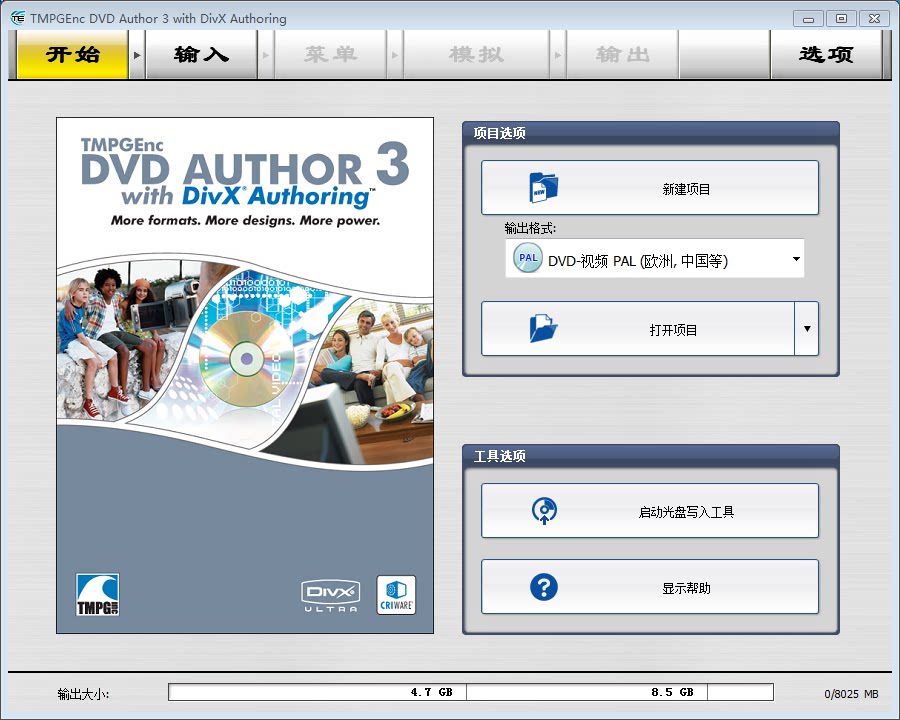This screenshot has height=720, width=900.
Task: Open the 选项 options tab
Action: pos(827,55)
